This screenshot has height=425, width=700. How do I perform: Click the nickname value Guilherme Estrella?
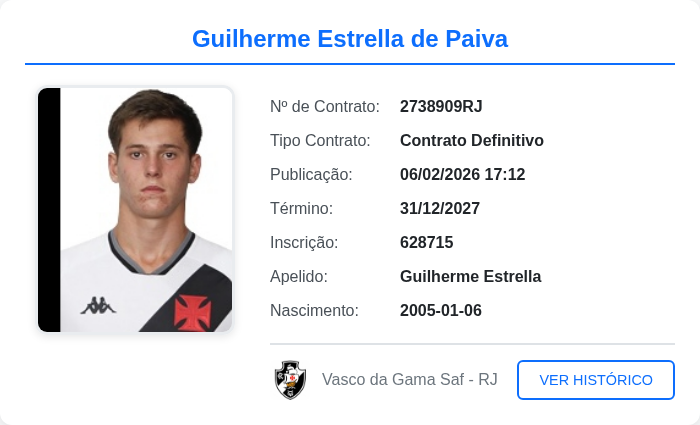(x=470, y=276)
